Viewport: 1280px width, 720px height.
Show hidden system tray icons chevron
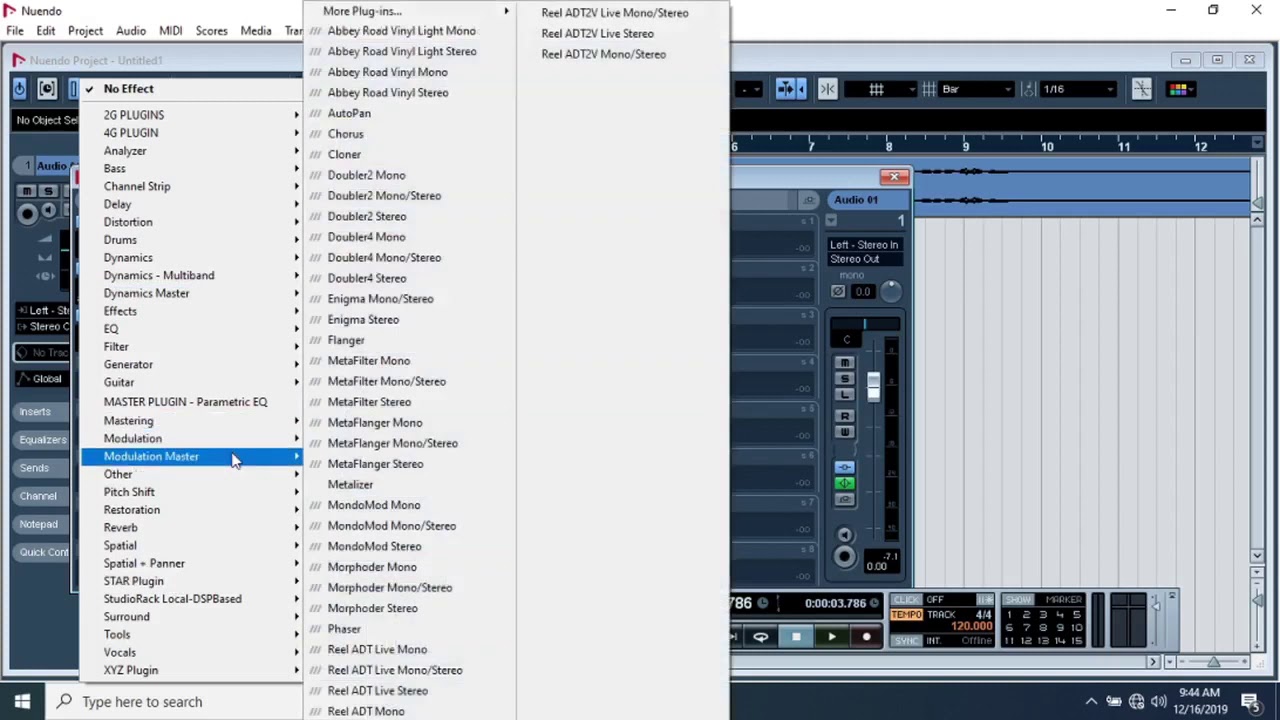(x=1091, y=701)
